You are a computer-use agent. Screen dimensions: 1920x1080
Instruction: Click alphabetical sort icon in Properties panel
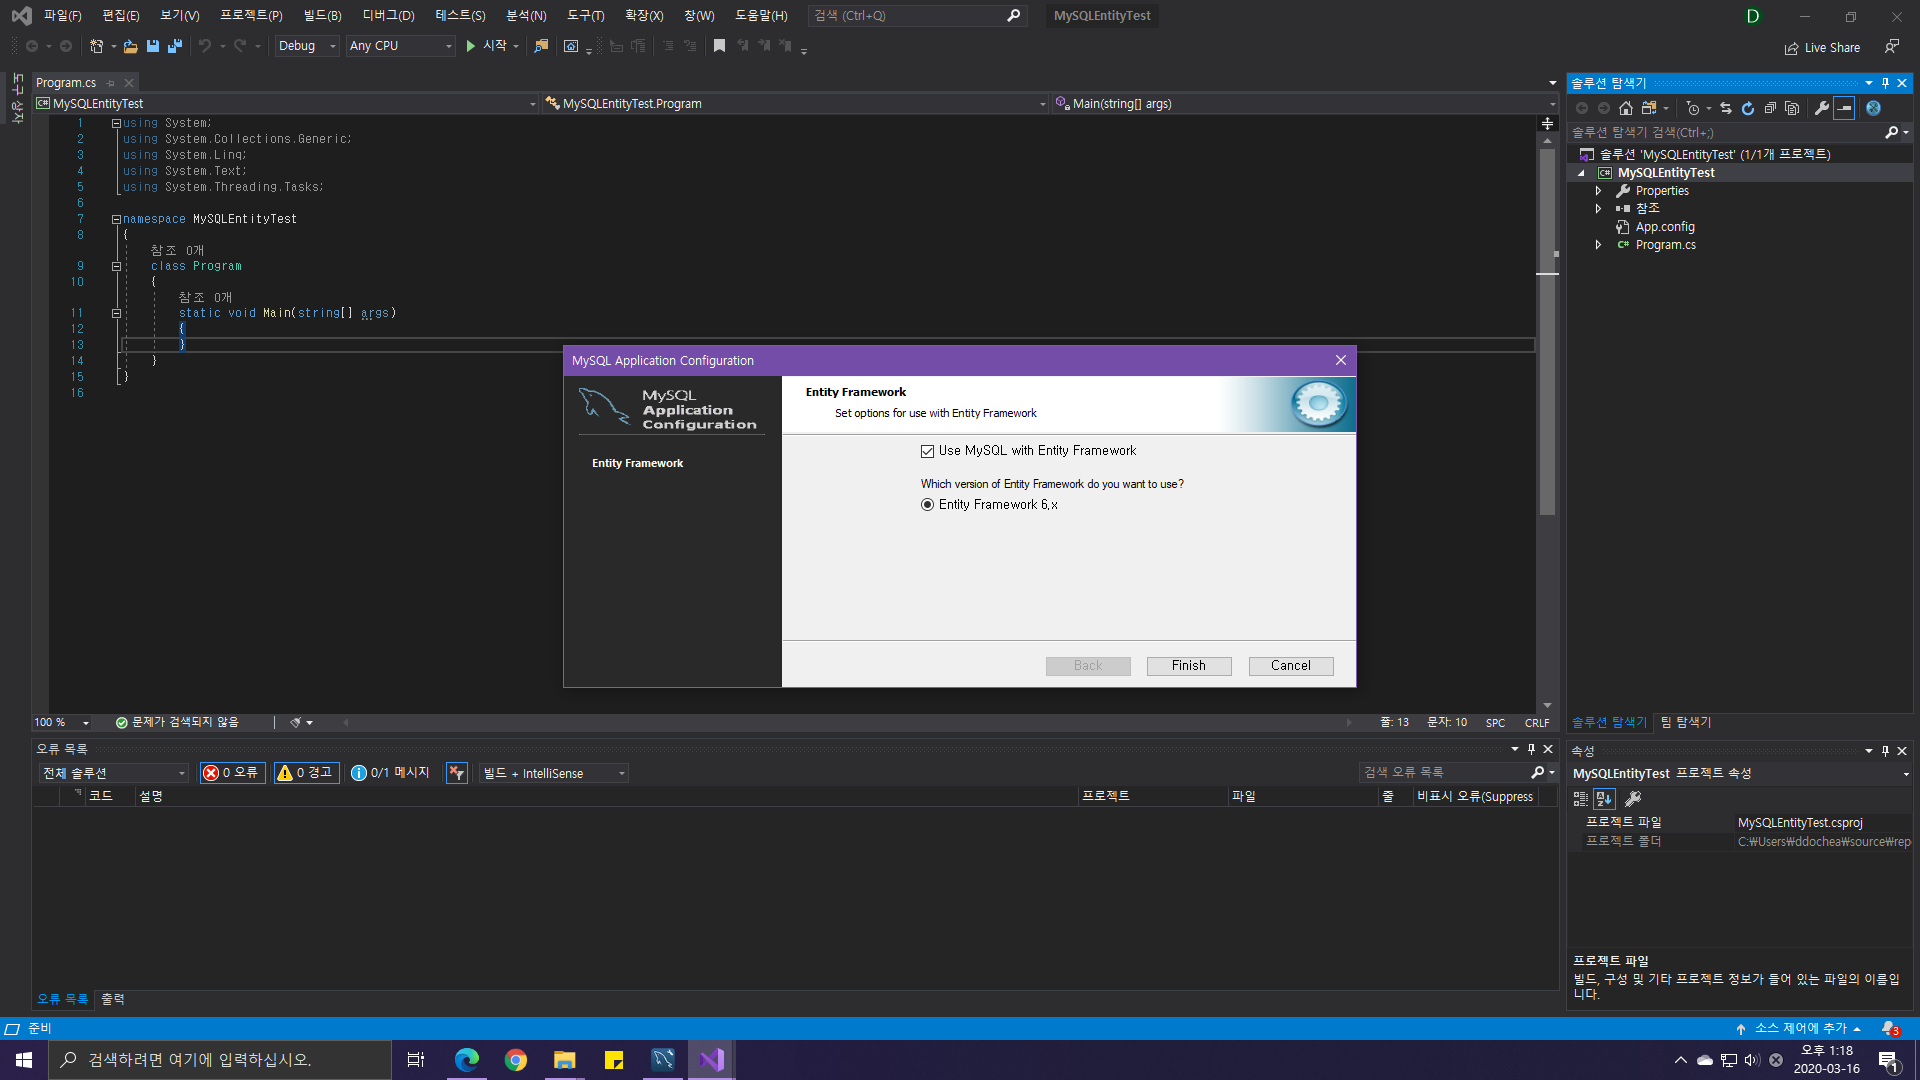point(1604,798)
